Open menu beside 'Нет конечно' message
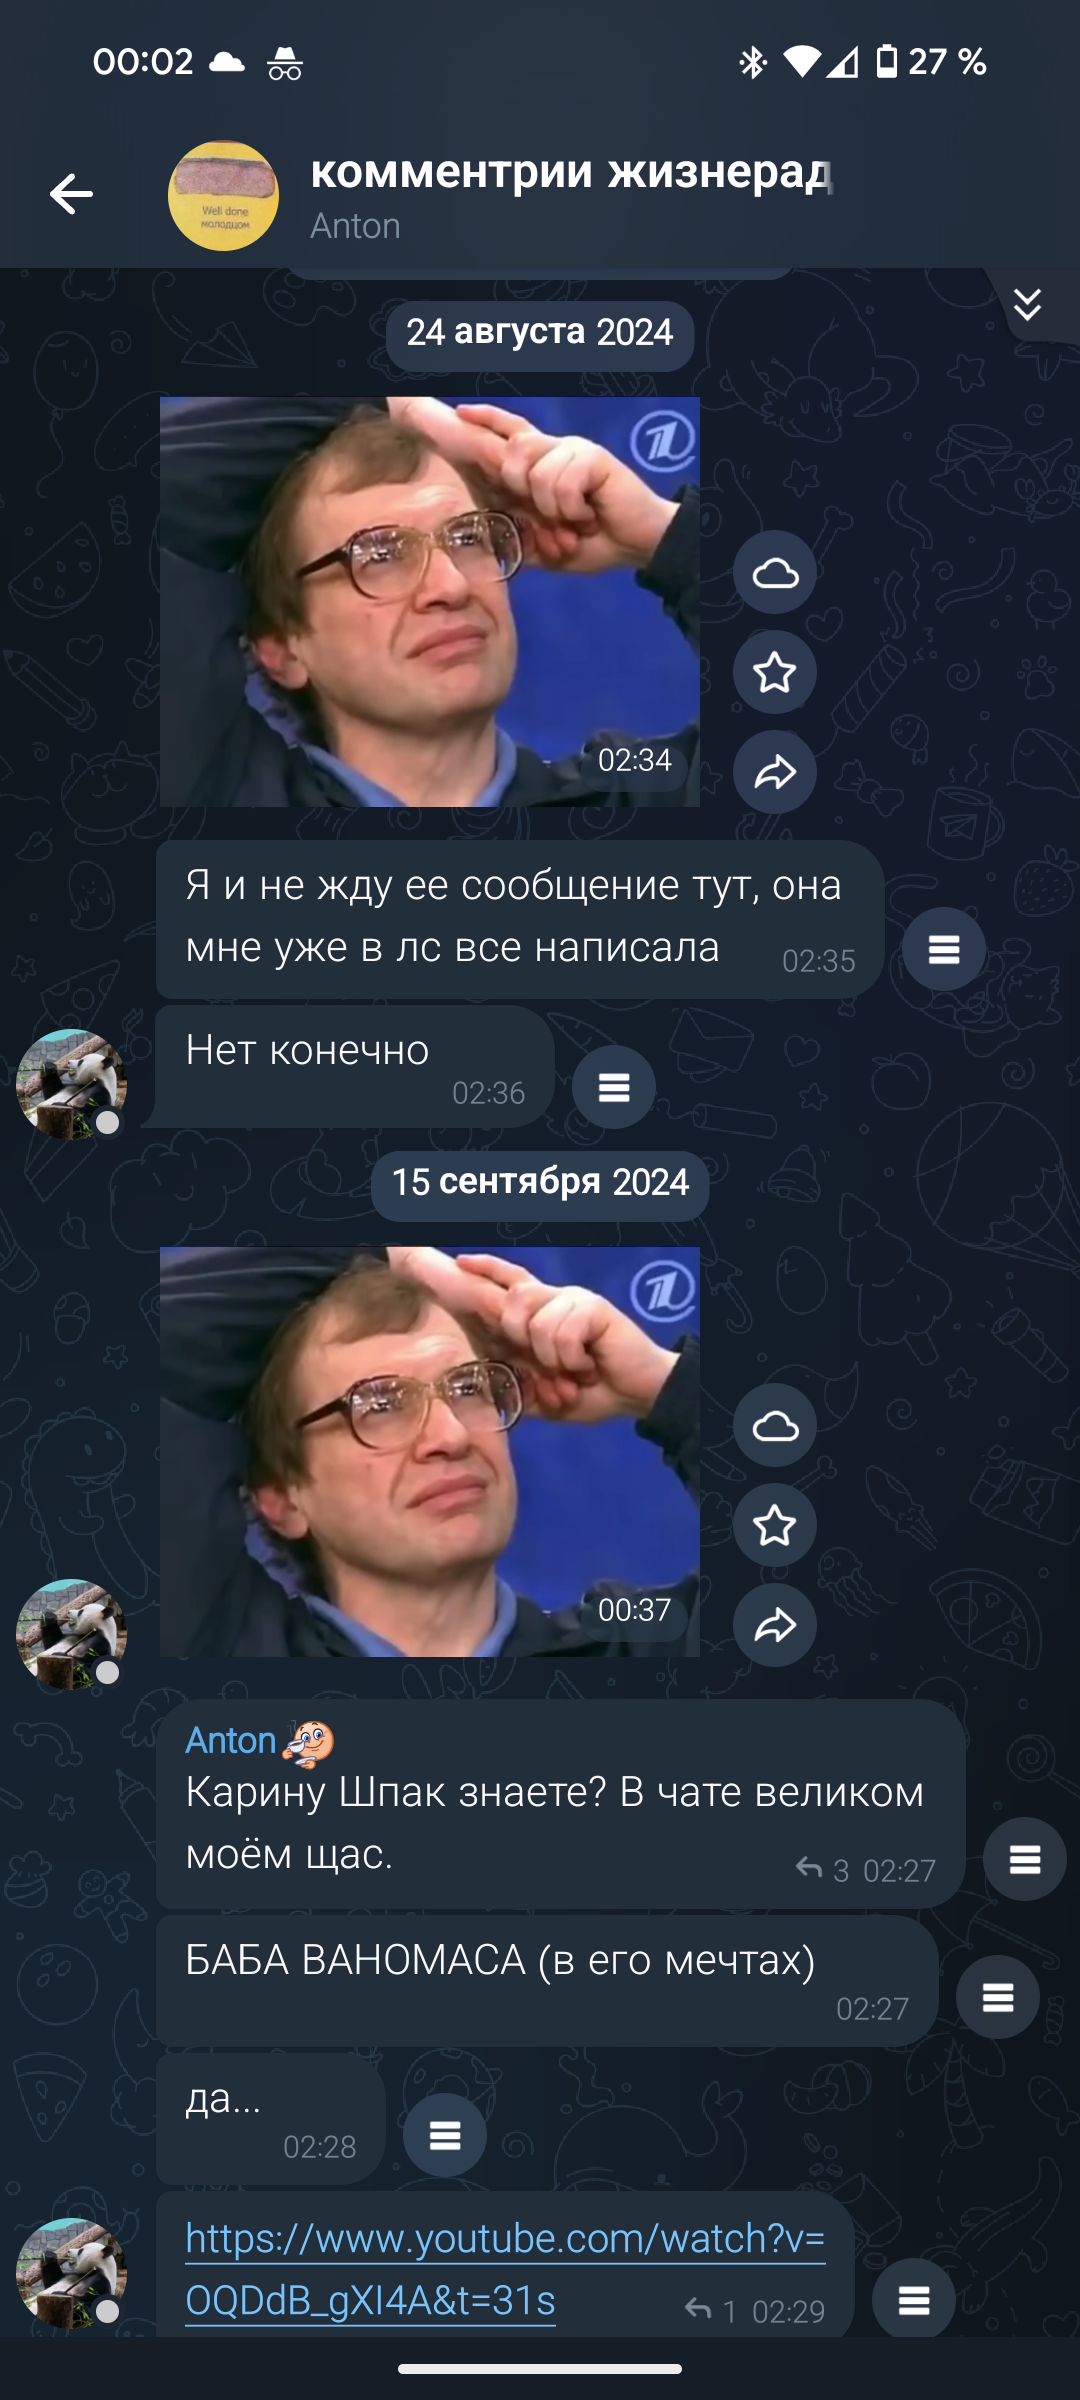This screenshot has height=2400, width=1080. 614,1087
